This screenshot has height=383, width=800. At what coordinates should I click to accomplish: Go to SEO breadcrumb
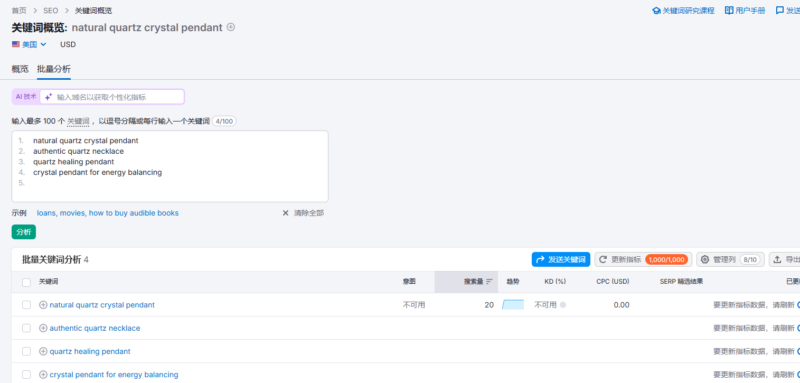click(x=51, y=10)
